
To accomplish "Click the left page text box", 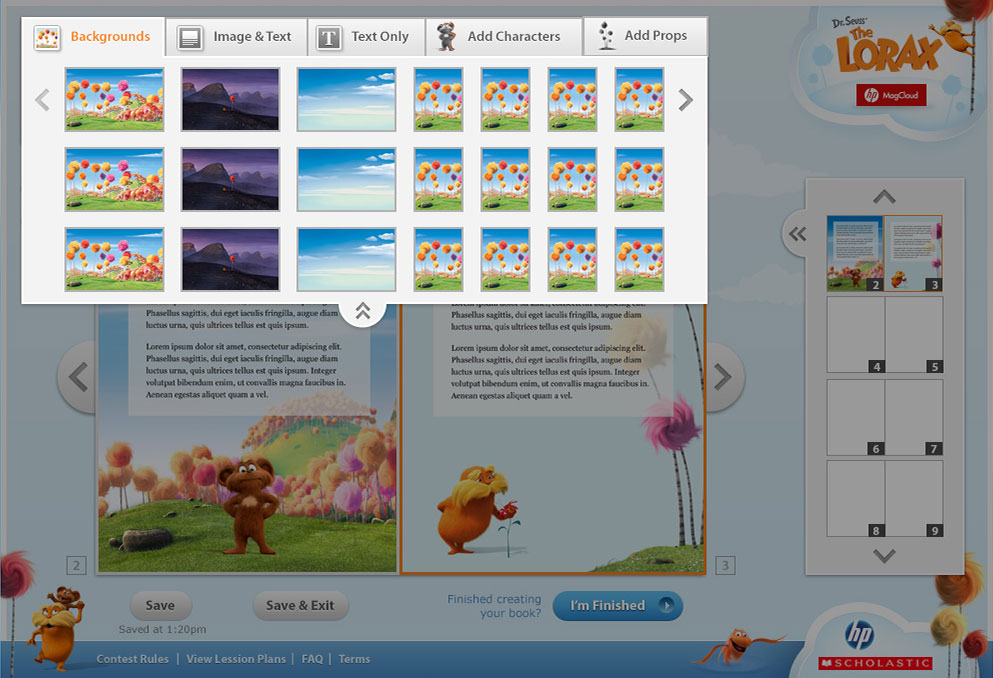I will [250, 360].
